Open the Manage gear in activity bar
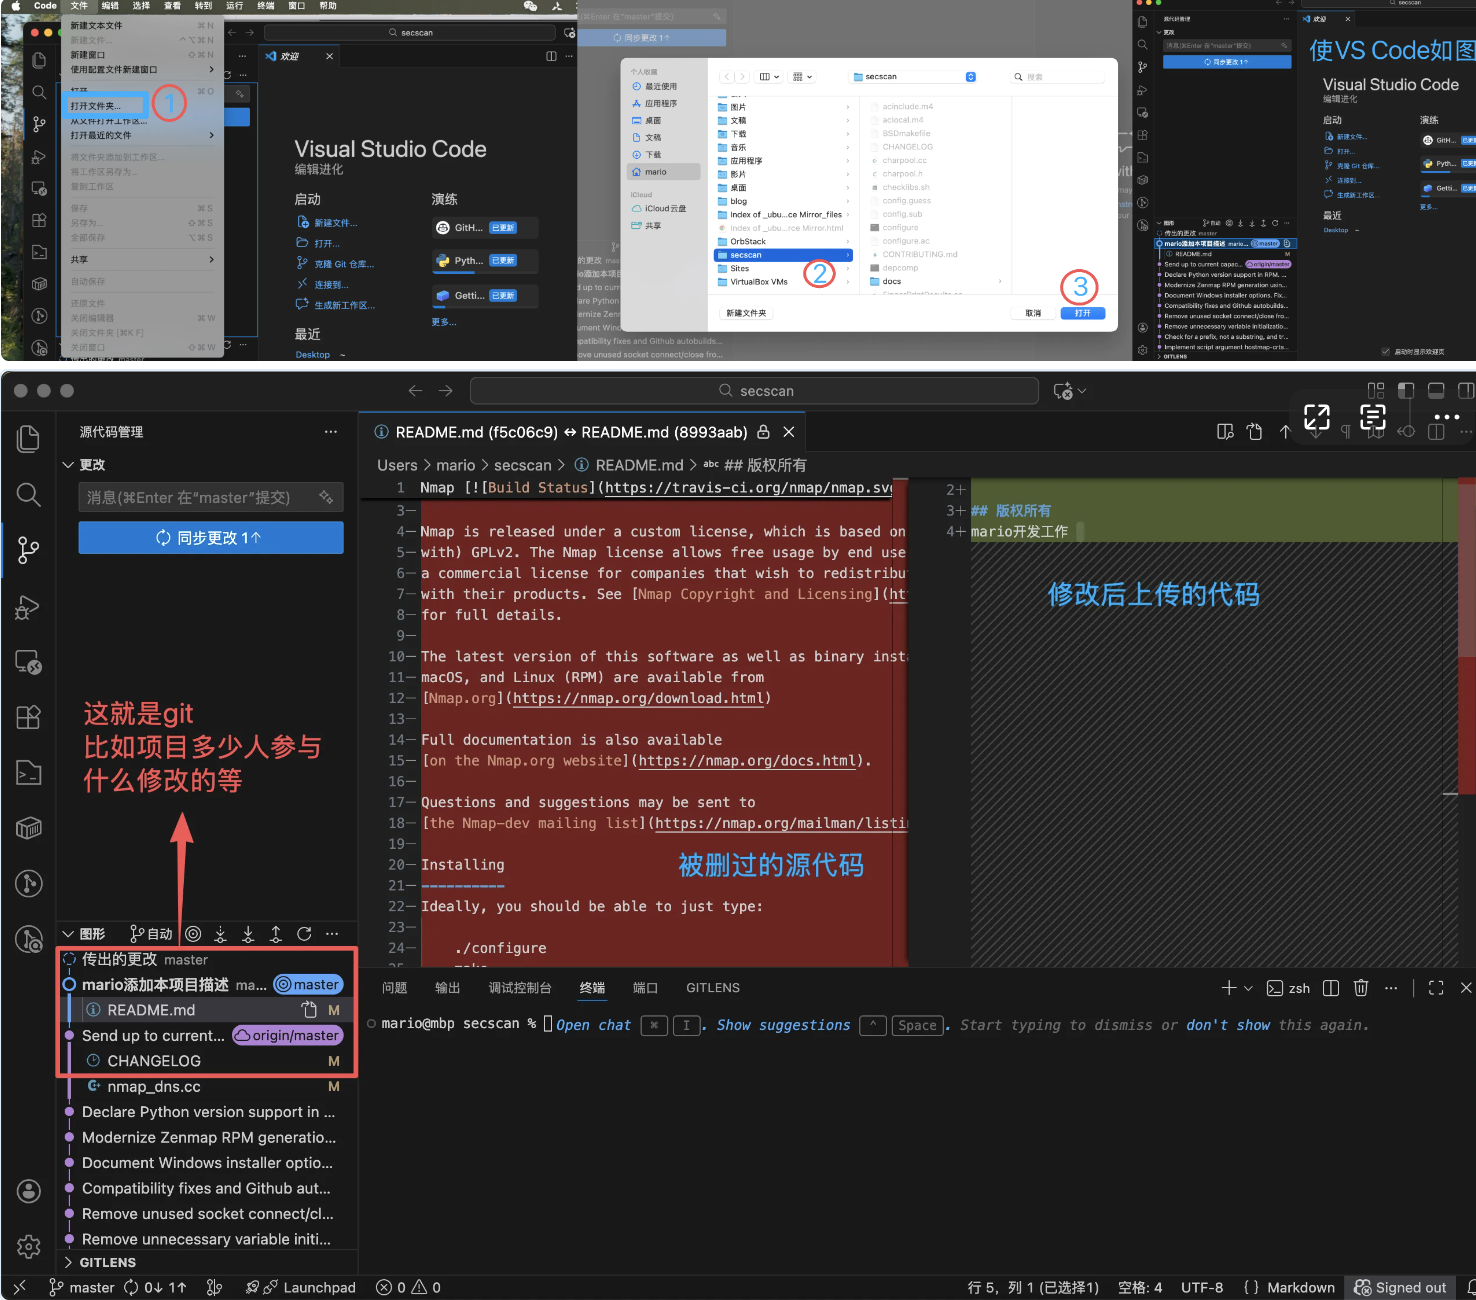This screenshot has width=1476, height=1300. [x=29, y=1246]
